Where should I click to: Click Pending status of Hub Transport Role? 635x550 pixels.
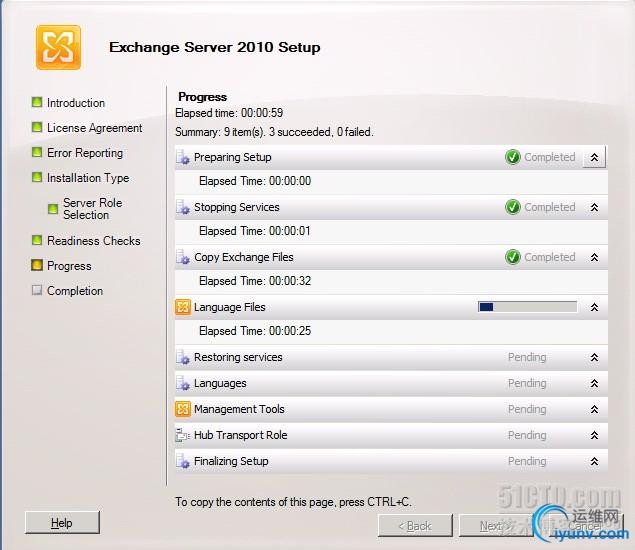pos(527,435)
